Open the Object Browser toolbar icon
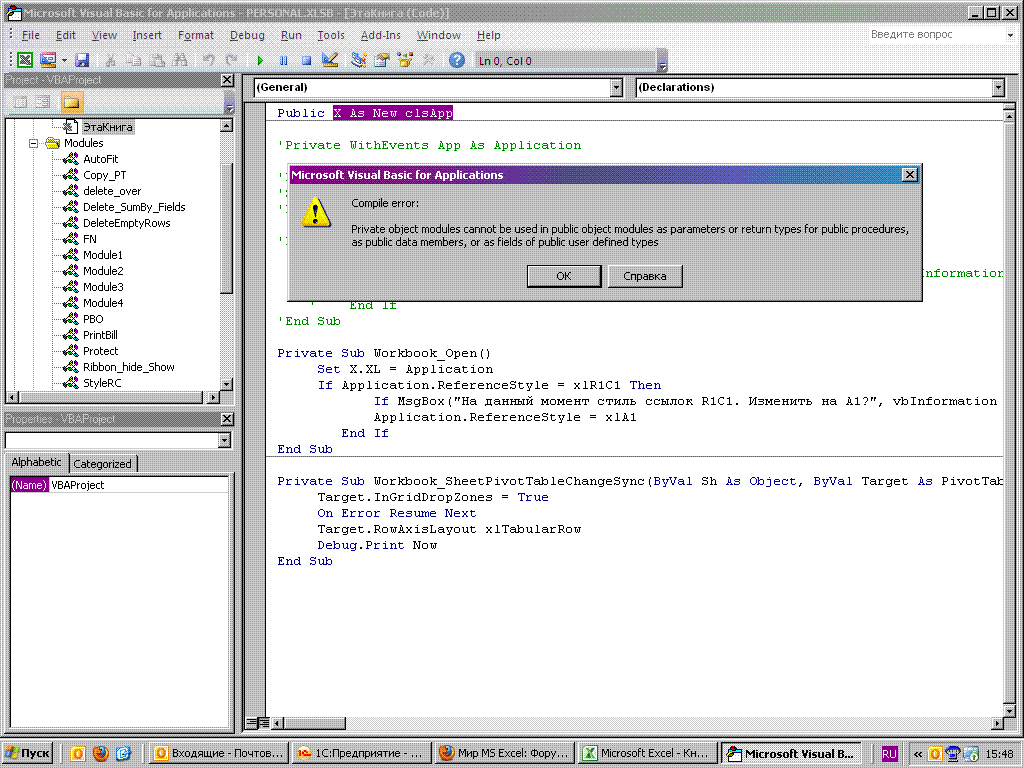Screen dimensions: 1024x768 pos(405,60)
